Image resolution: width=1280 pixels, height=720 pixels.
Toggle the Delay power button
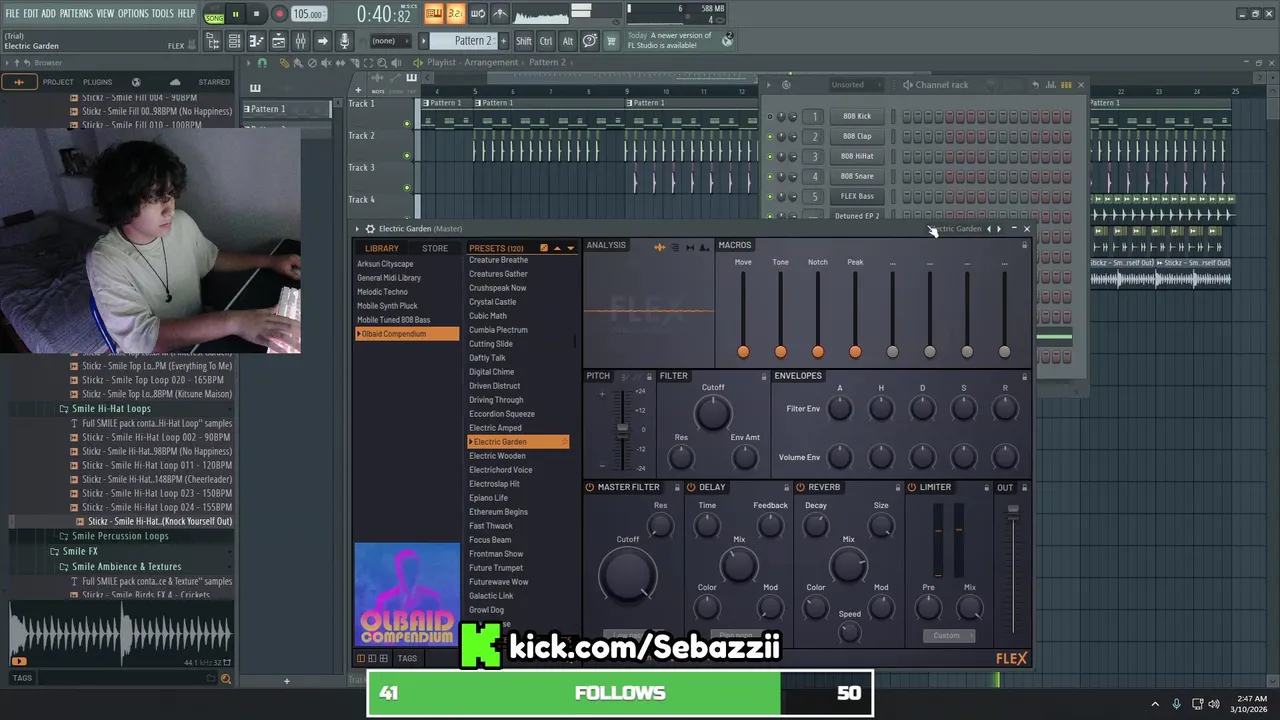691,488
